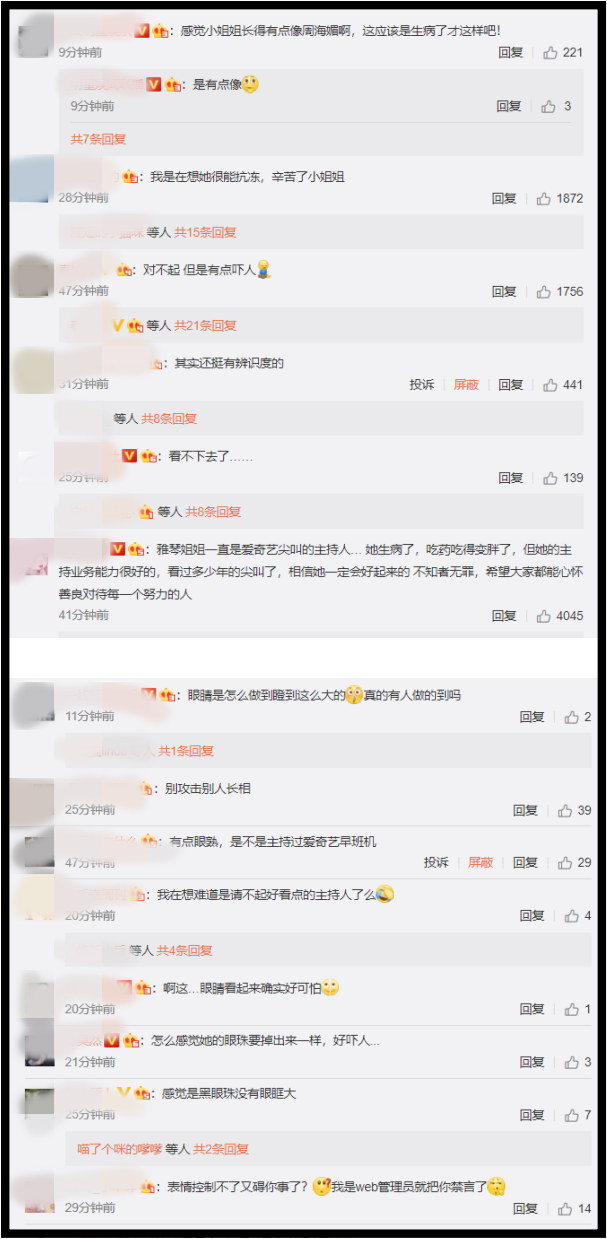The image size is (607, 1239).
Task: Expand 共15条回复 replies
Action: (205, 232)
